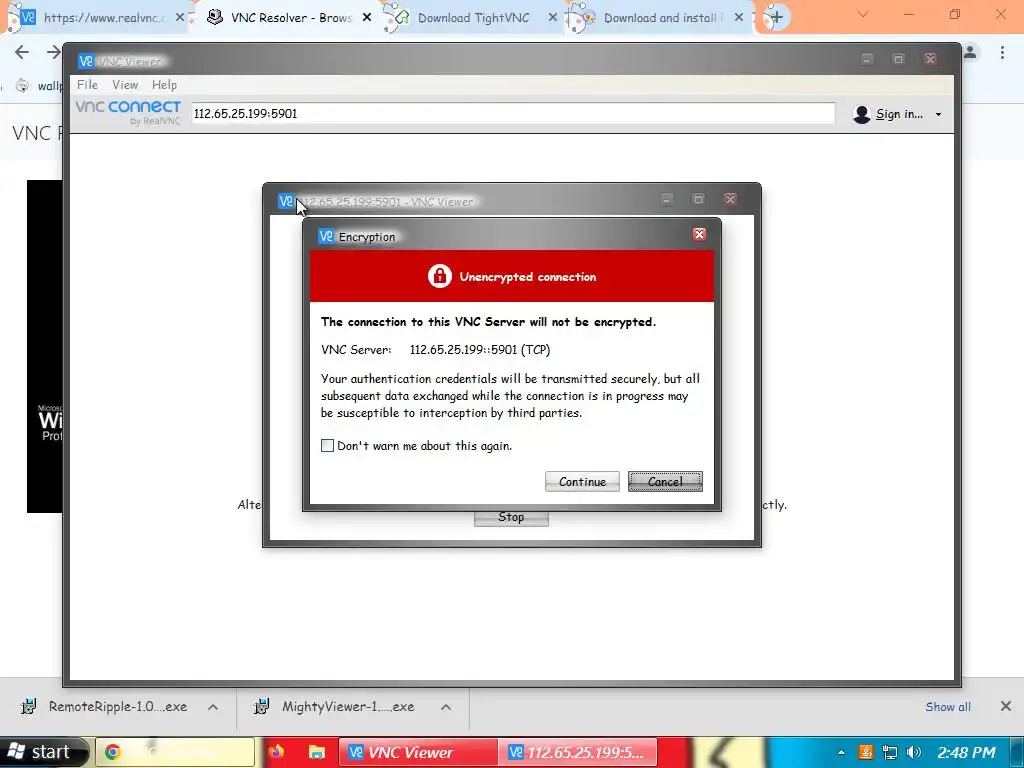Close the Encryption dialog with the red X
Viewport: 1024px width, 768px height.
coord(699,234)
